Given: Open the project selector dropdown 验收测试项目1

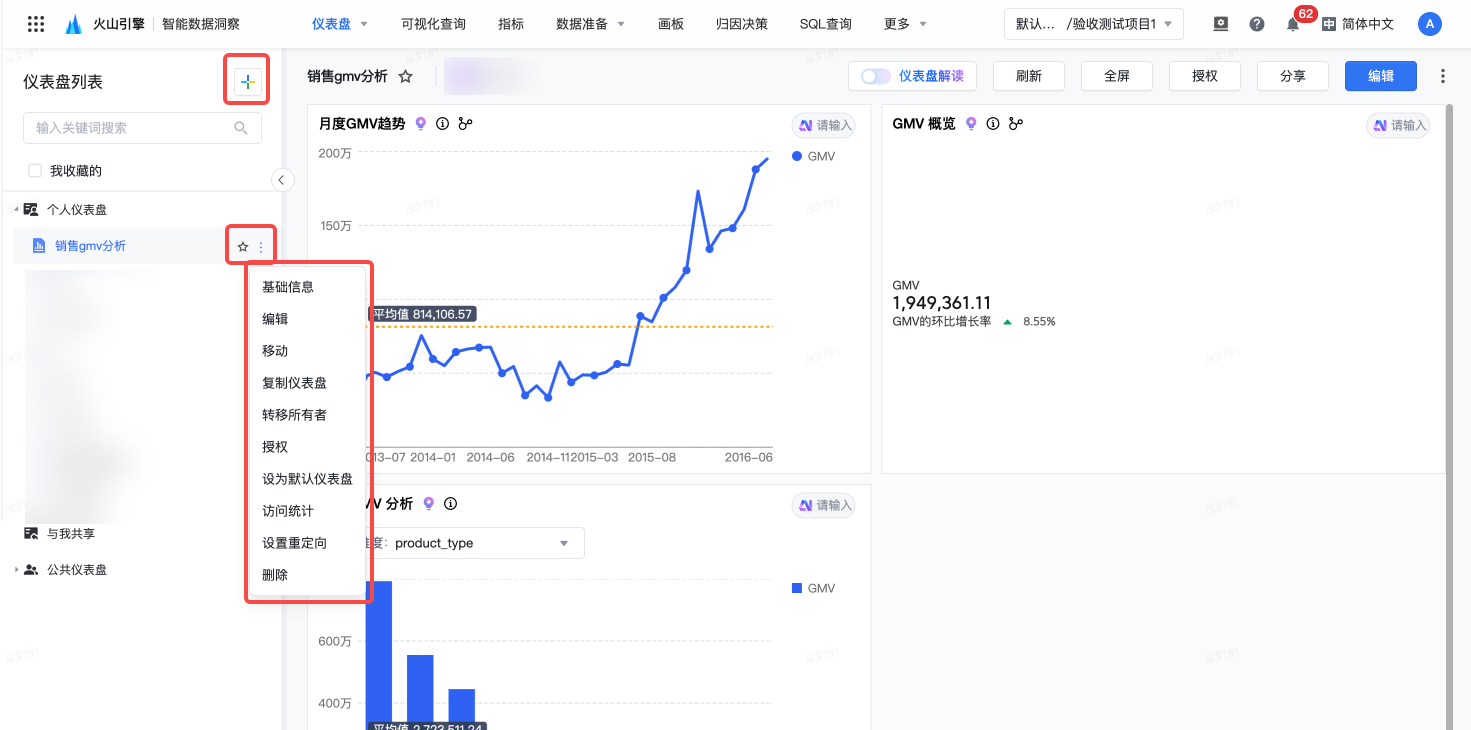Looking at the screenshot, I should click(x=1093, y=24).
